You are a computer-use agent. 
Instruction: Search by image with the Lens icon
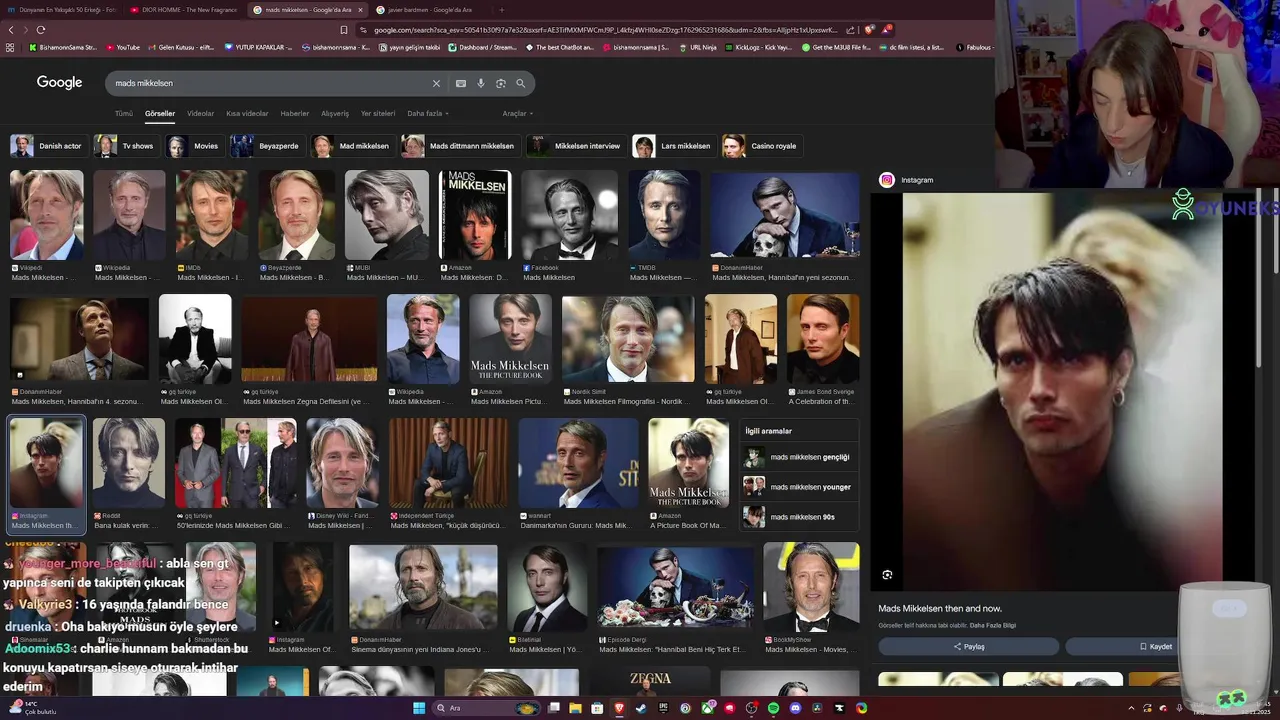(501, 83)
